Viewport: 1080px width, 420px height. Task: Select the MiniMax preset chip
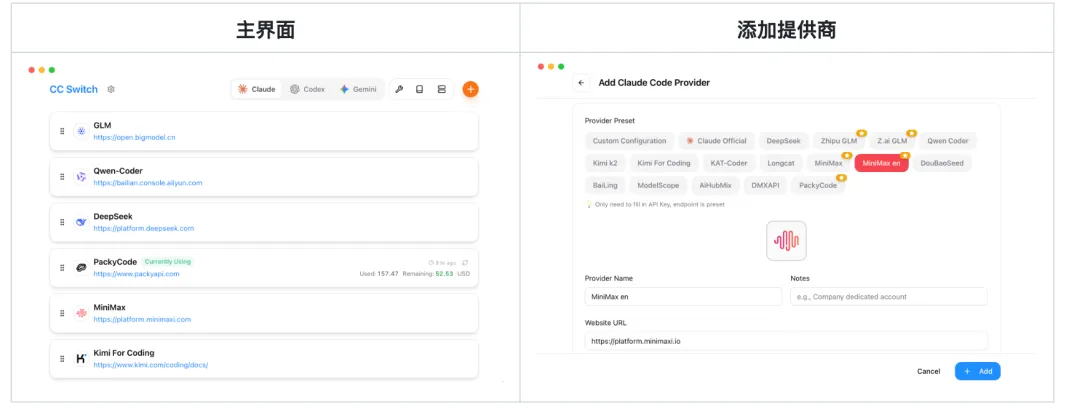coord(829,164)
